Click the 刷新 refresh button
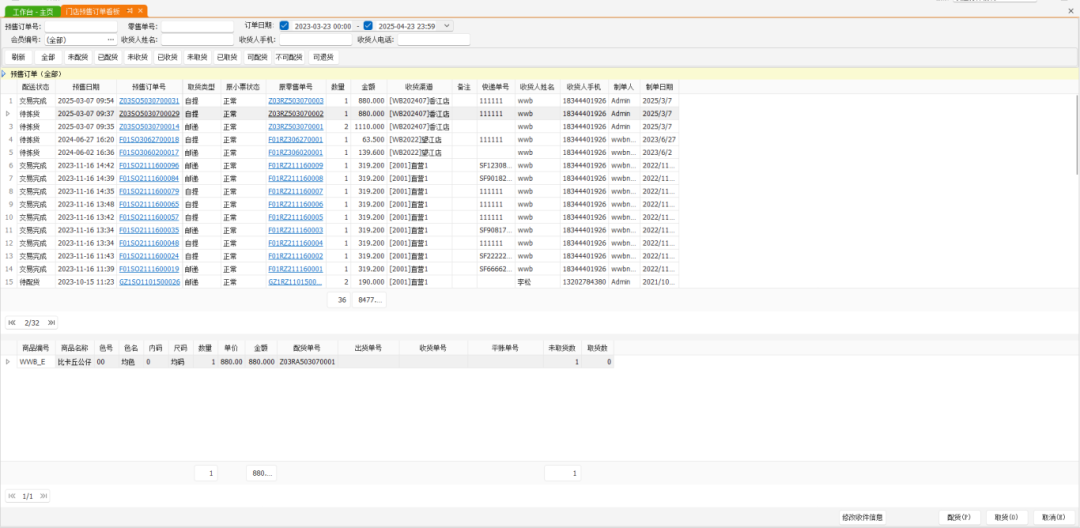This screenshot has width=1080, height=528. pos(19,57)
